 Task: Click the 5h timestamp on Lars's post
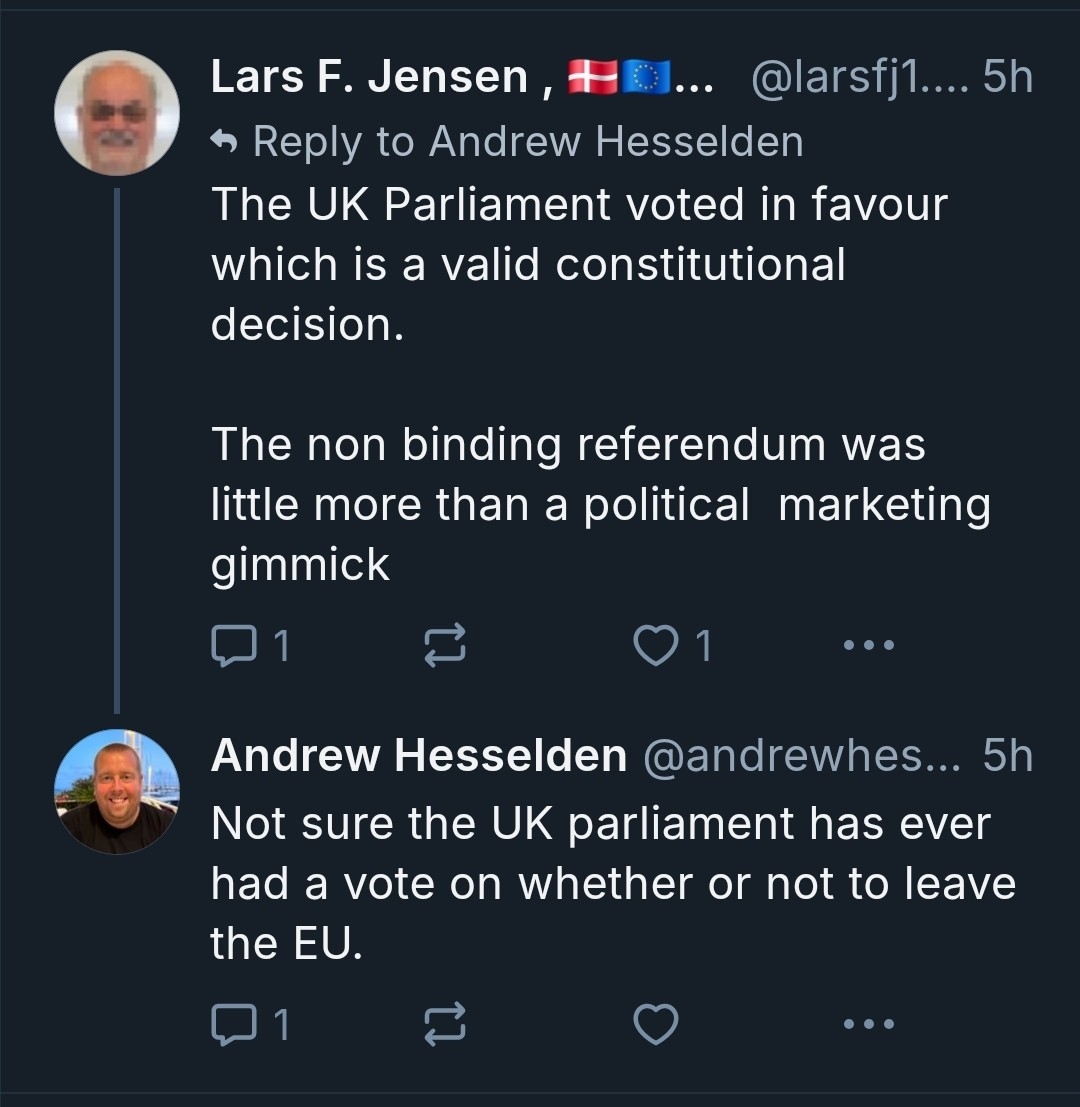pyautogui.click(x=1006, y=78)
